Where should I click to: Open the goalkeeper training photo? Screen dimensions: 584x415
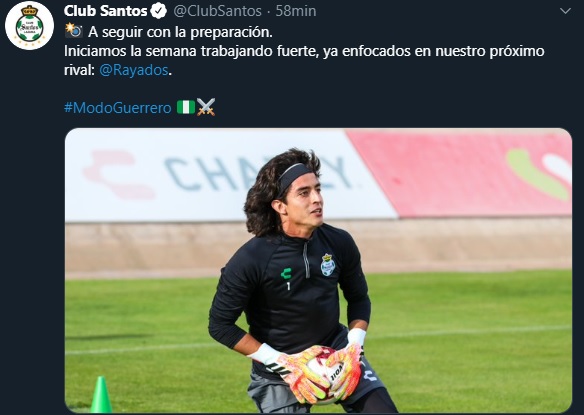pyautogui.click(x=318, y=270)
